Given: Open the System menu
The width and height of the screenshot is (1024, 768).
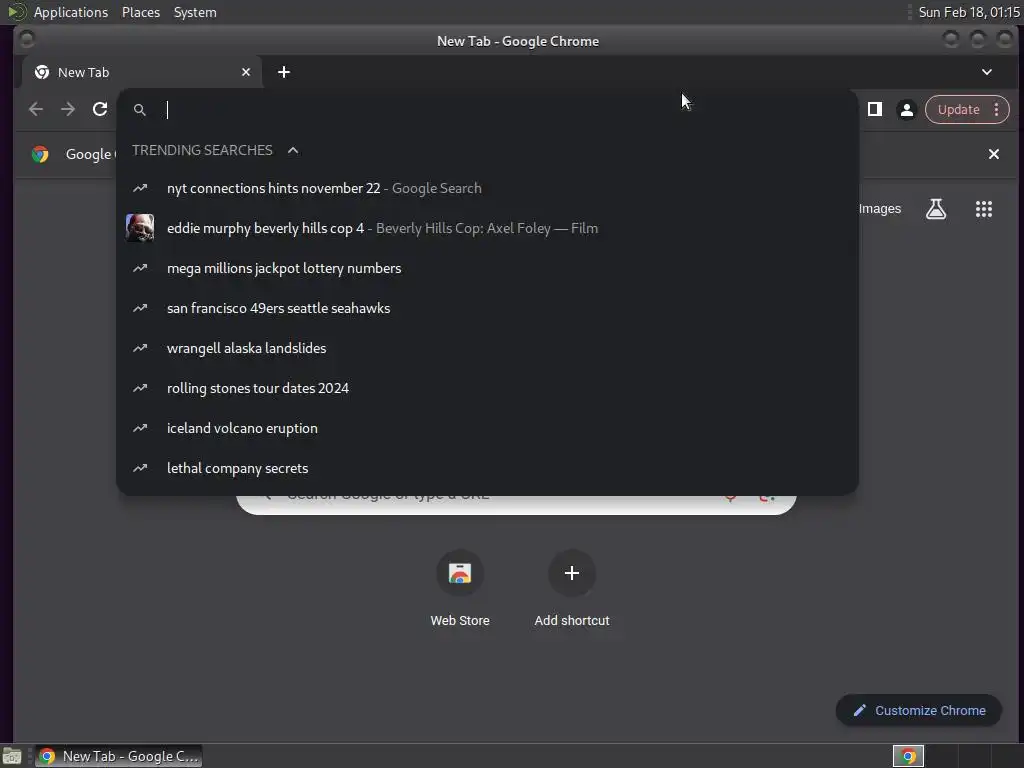Looking at the screenshot, I should tap(195, 12).
